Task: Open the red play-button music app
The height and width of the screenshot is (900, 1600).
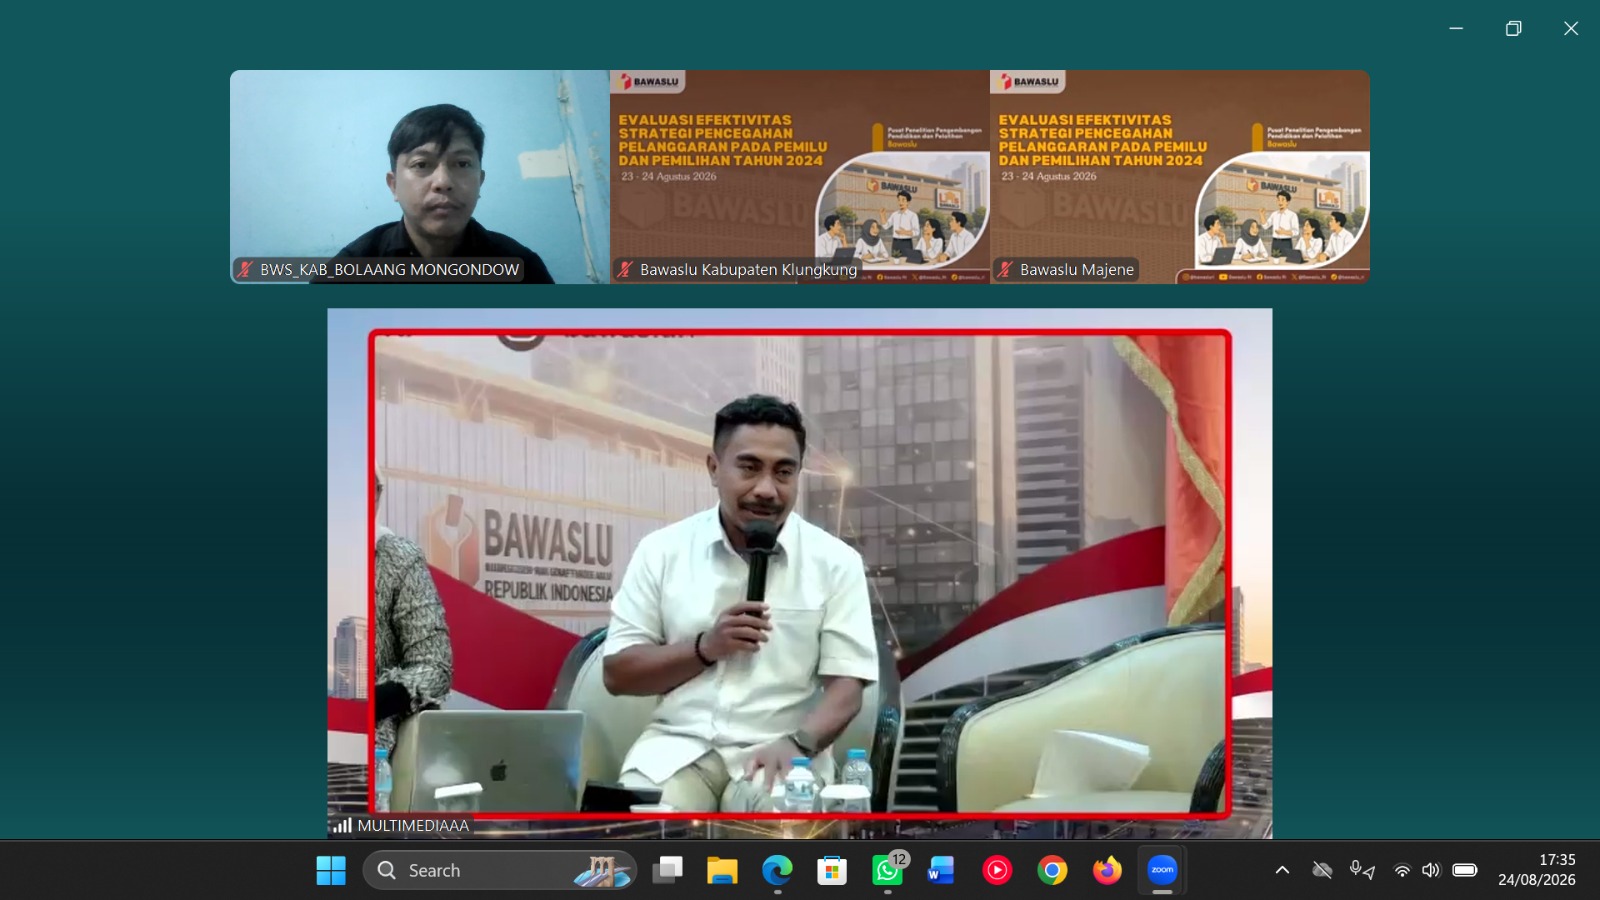Action: [997, 870]
